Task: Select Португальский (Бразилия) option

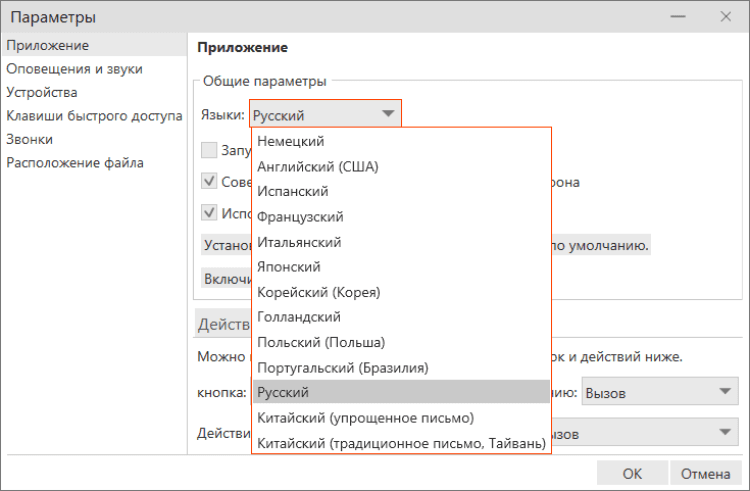Action: click(x=342, y=367)
